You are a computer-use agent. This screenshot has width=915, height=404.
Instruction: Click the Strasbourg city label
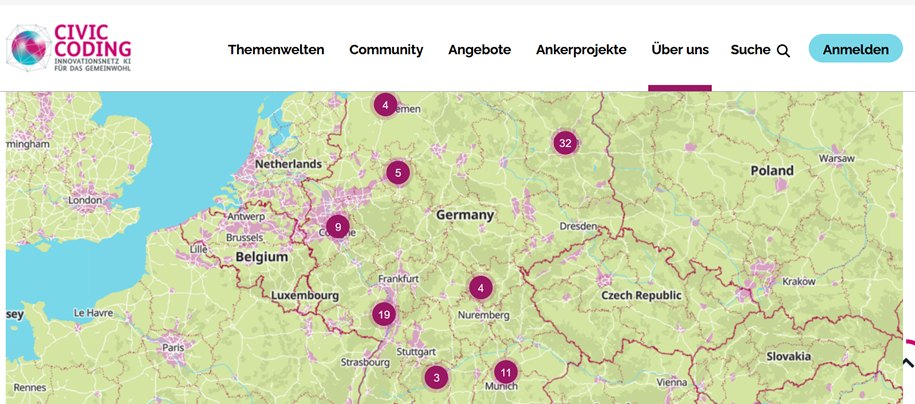[365, 363]
